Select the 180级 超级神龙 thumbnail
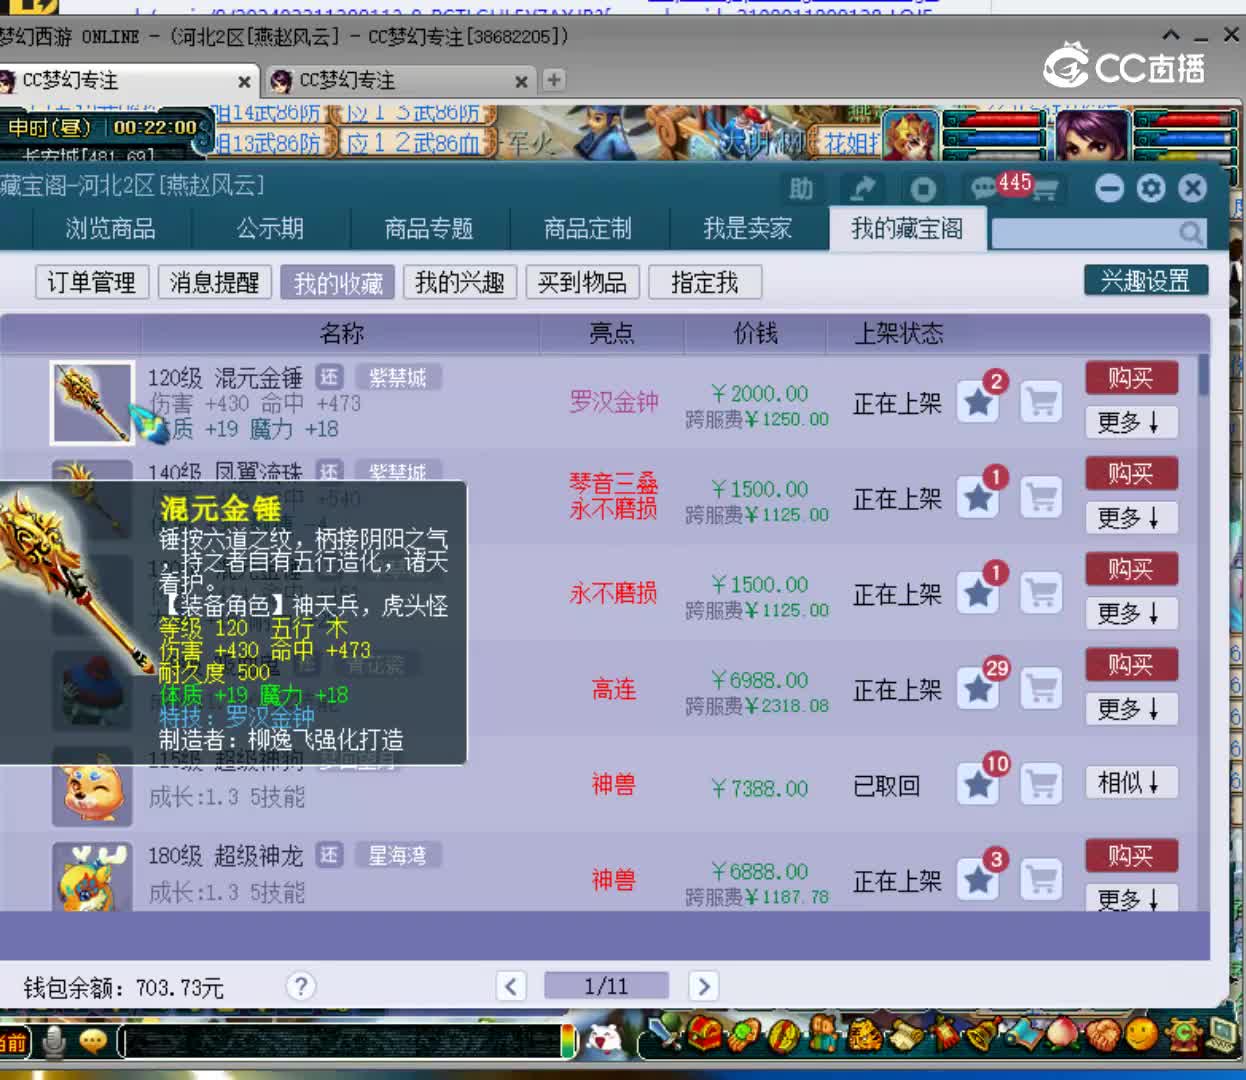 click(92, 877)
